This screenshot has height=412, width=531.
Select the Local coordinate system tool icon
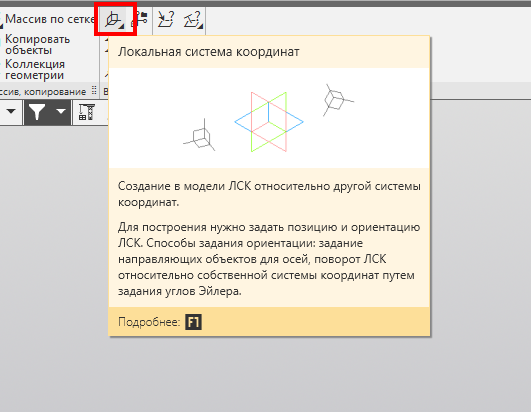(x=114, y=19)
